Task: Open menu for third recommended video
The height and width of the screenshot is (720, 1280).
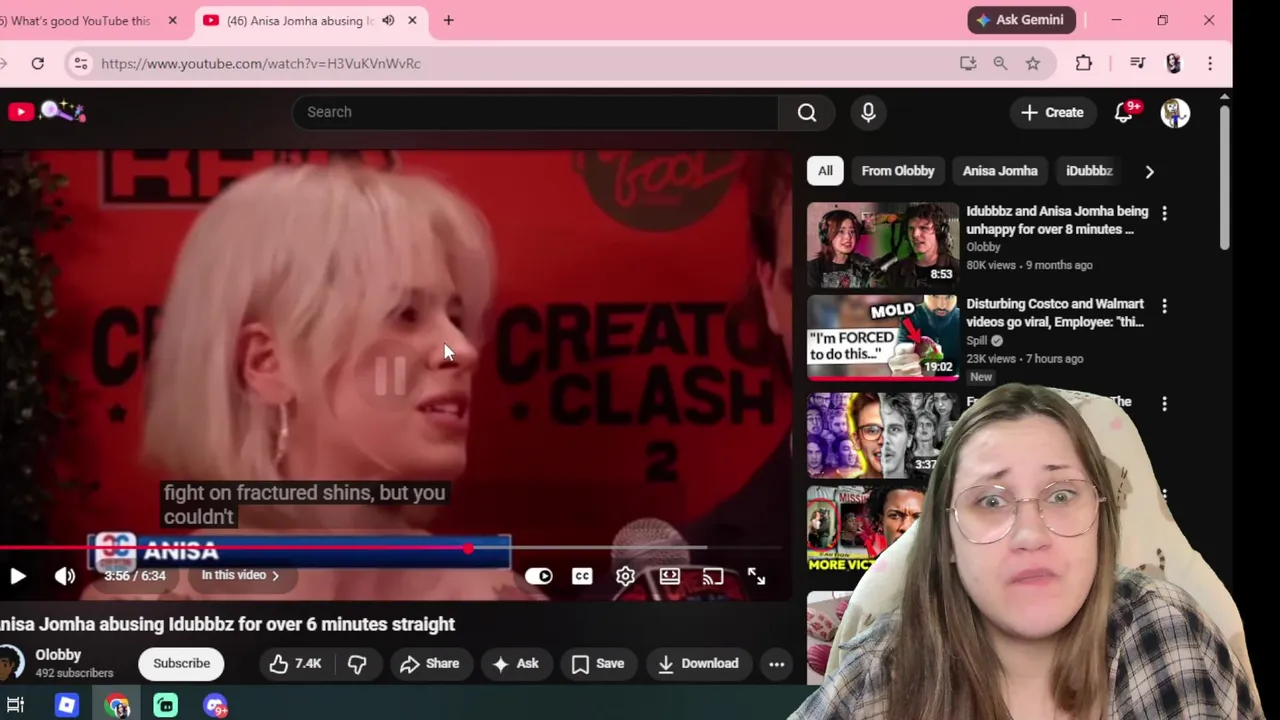Action: [1164, 403]
